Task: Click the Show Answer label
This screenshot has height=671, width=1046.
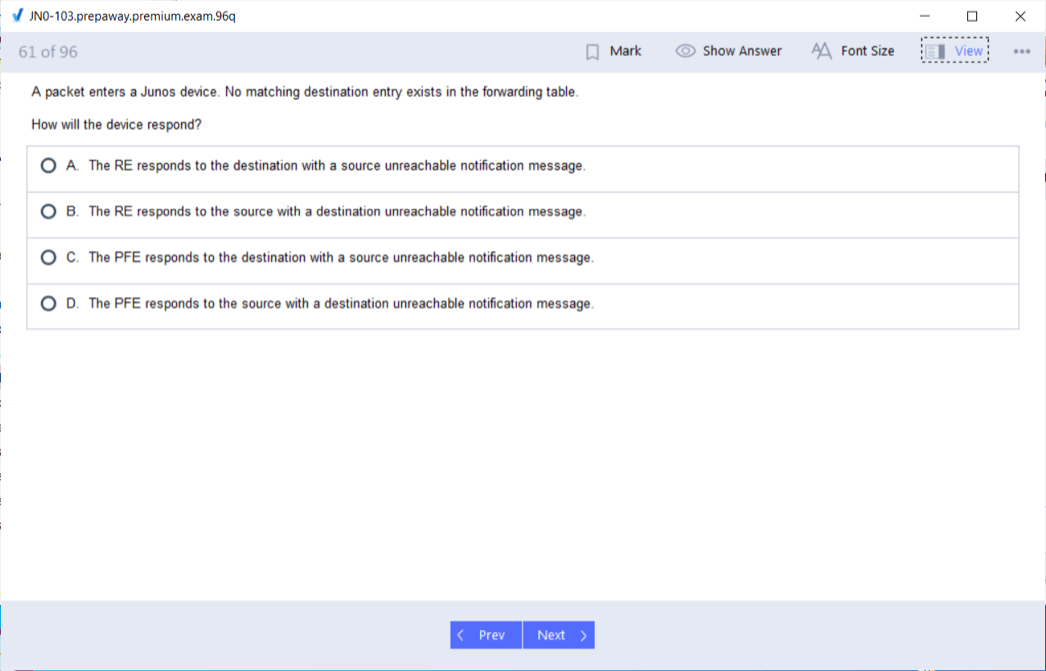Action: pos(742,51)
